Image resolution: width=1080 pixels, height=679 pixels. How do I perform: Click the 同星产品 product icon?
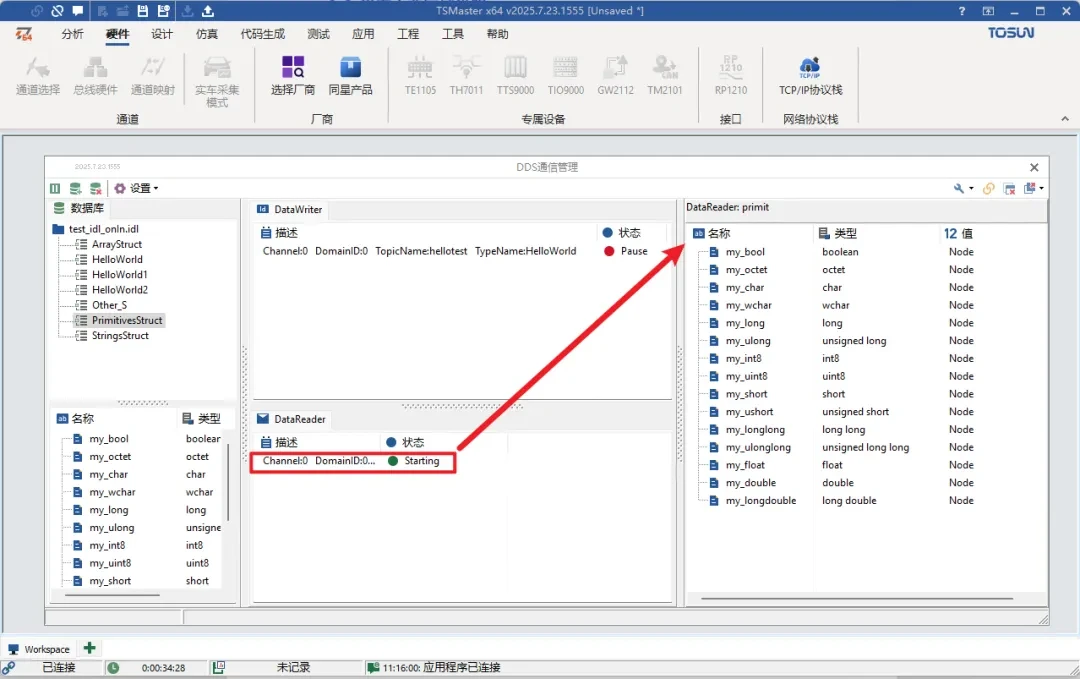click(x=350, y=74)
